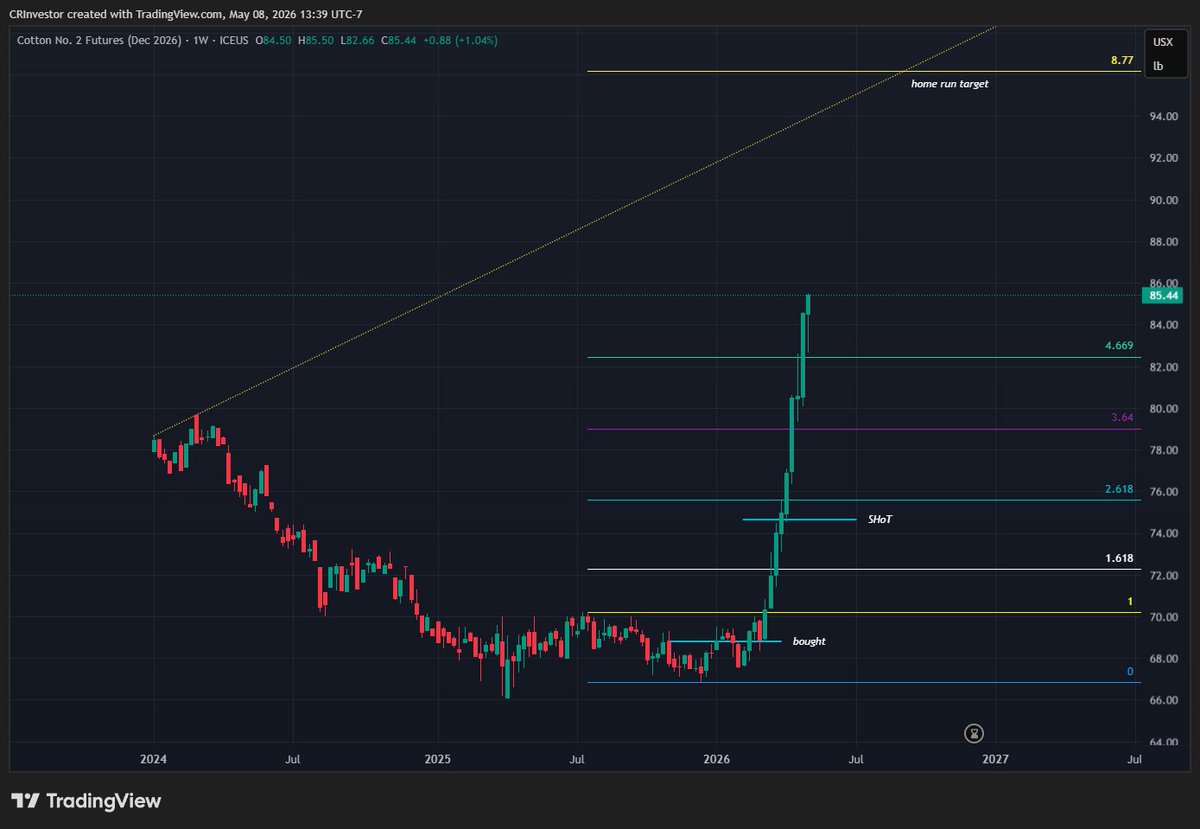Click the 'home run target' annotation text

(x=949, y=85)
